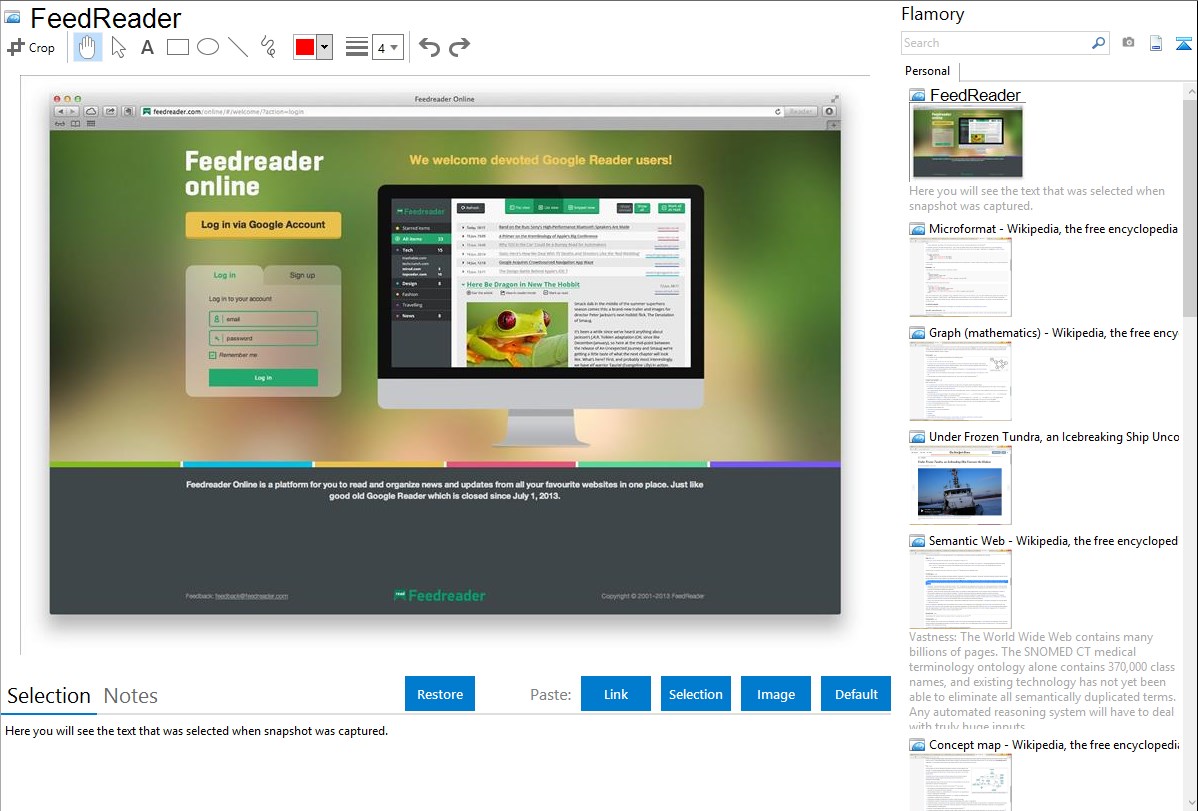This screenshot has height=811, width=1198.
Task: Click Log in via Google Account in snapshot
Action: (x=263, y=225)
